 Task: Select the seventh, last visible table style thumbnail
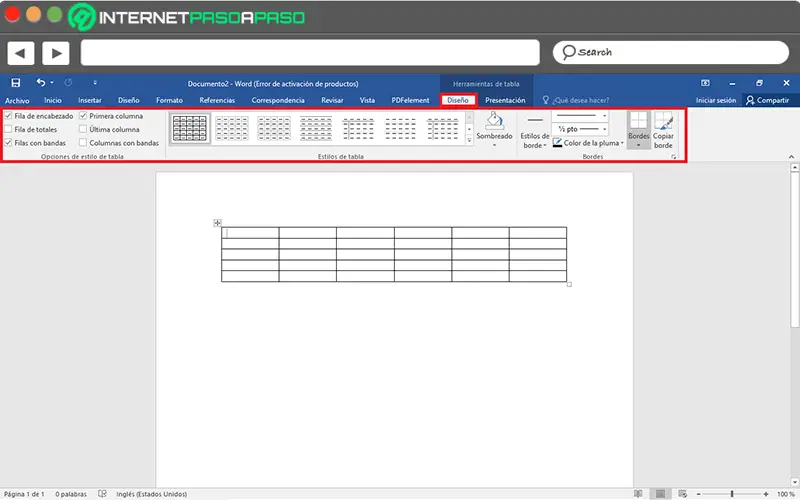tap(442, 128)
